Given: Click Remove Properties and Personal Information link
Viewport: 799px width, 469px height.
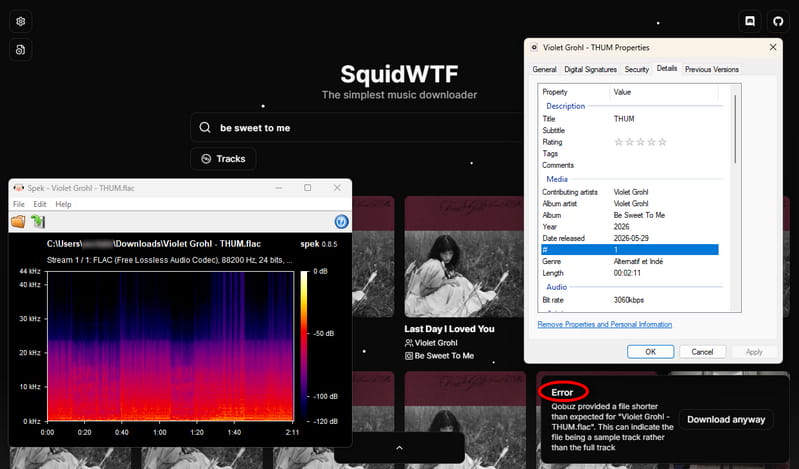Looking at the screenshot, I should pos(605,324).
